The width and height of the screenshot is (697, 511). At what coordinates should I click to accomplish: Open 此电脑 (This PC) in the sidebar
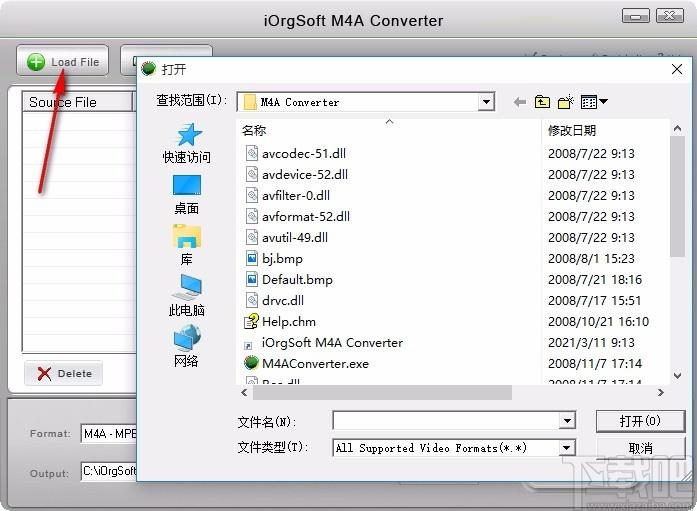(x=187, y=295)
